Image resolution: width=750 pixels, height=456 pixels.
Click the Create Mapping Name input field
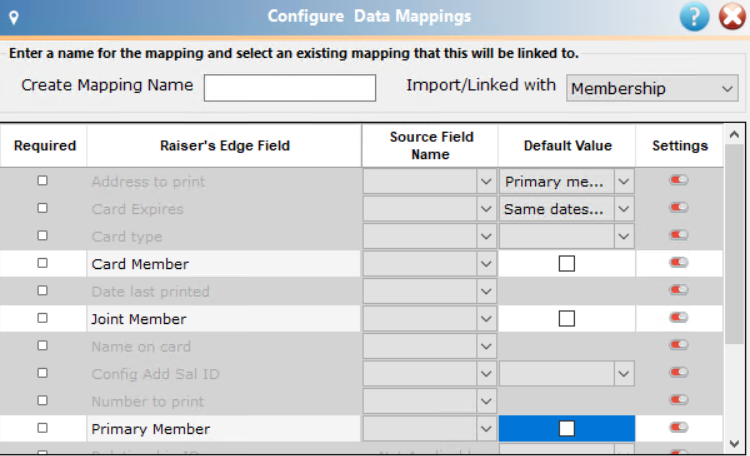click(290, 88)
